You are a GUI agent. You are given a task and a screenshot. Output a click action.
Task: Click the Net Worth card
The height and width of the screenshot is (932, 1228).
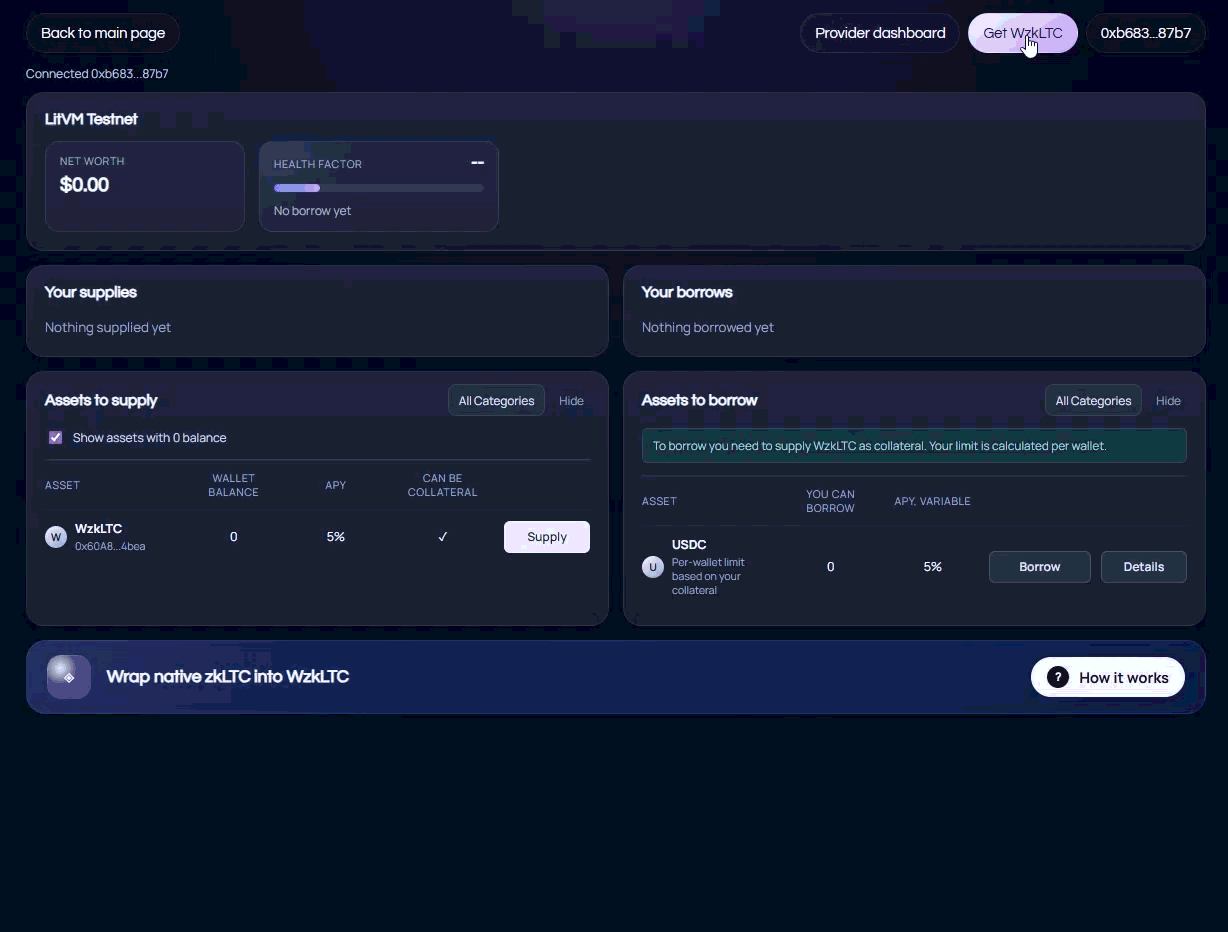click(145, 186)
